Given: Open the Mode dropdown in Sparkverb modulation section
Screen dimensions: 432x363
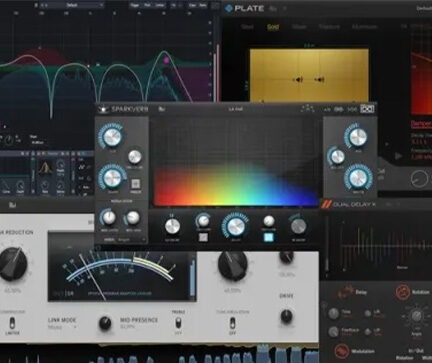Looking at the screenshot, I should pos(125,240).
